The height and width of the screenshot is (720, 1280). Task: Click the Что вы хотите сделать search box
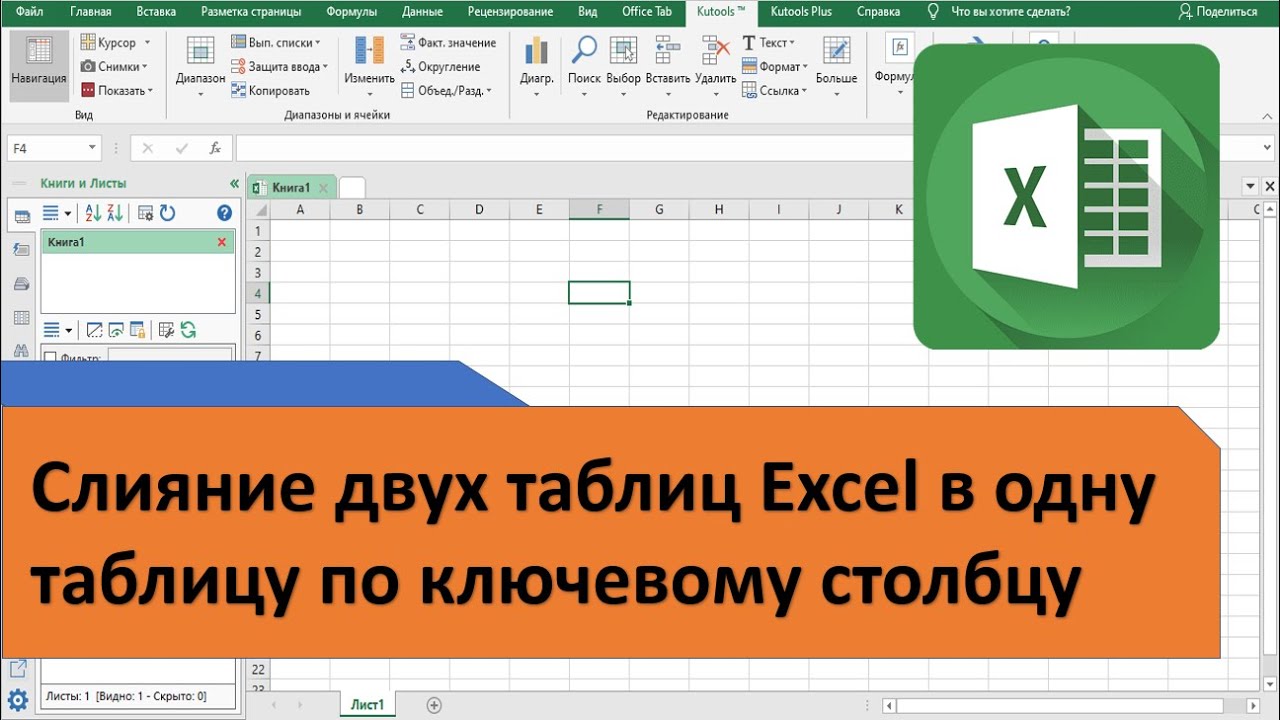tap(998, 12)
